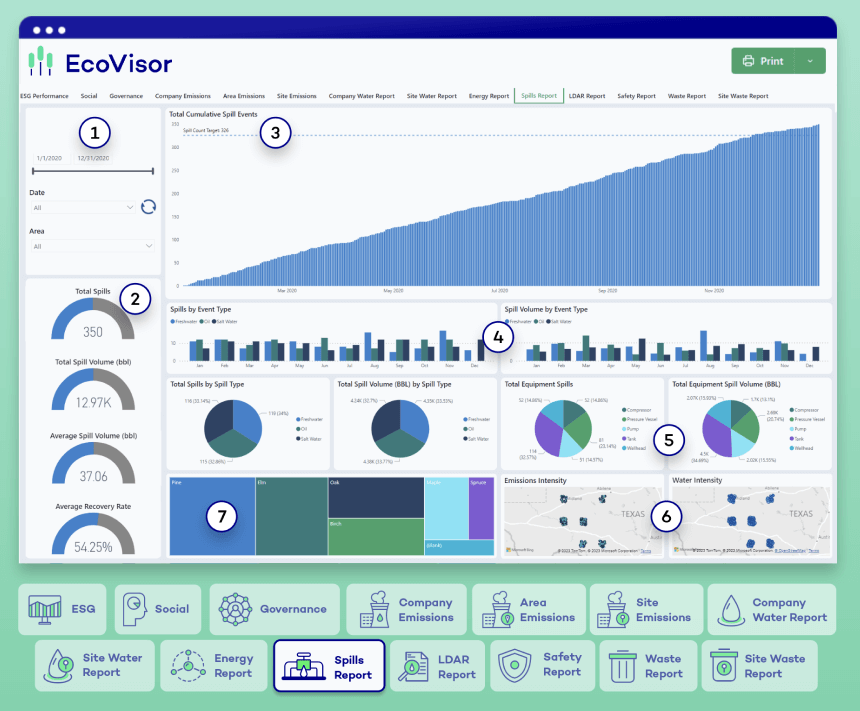
Task: Open the Company Water Report droplet icon
Action: coord(732,610)
